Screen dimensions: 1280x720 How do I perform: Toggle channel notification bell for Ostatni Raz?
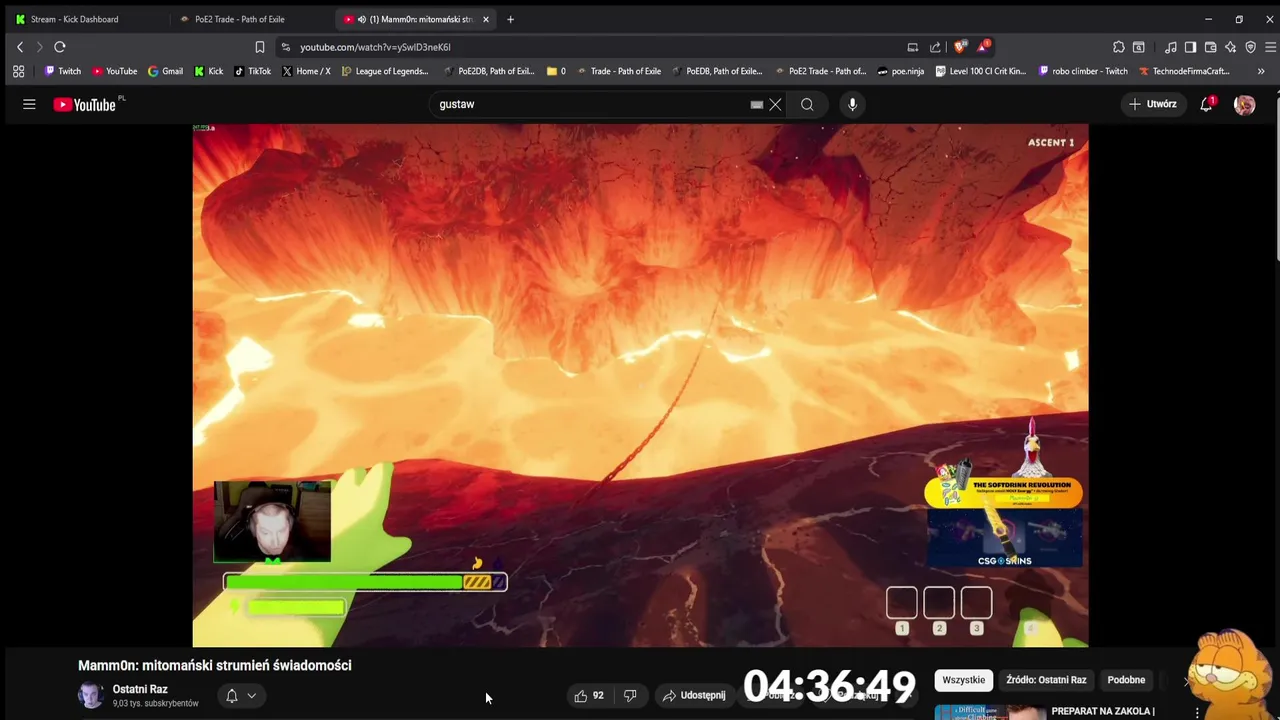pyautogui.click(x=232, y=695)
